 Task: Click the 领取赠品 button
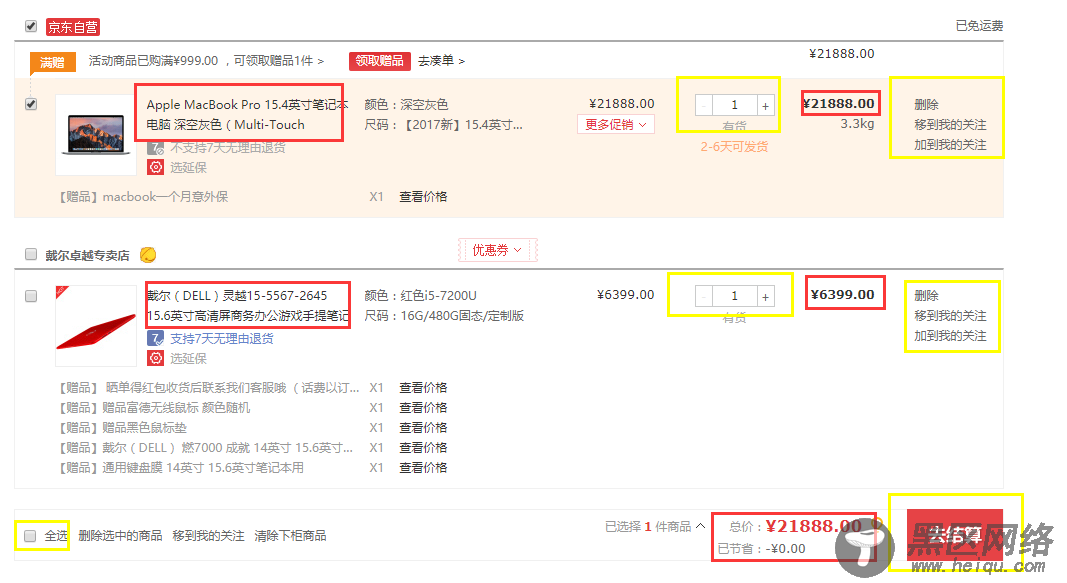pyautogui.click(x=380, y=61)
